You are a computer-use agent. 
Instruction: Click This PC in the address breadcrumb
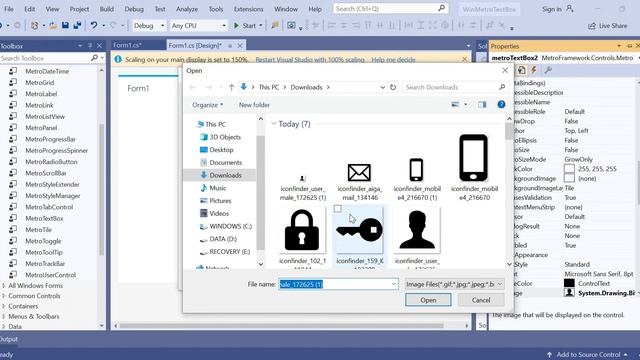click(x=269, y=87)
